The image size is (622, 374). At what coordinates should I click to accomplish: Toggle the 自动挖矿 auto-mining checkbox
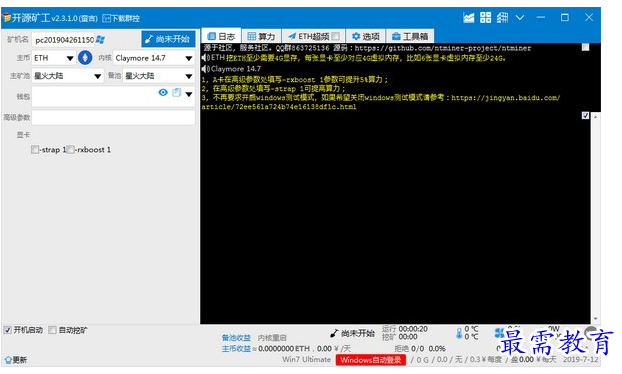[x=52, y=330]
